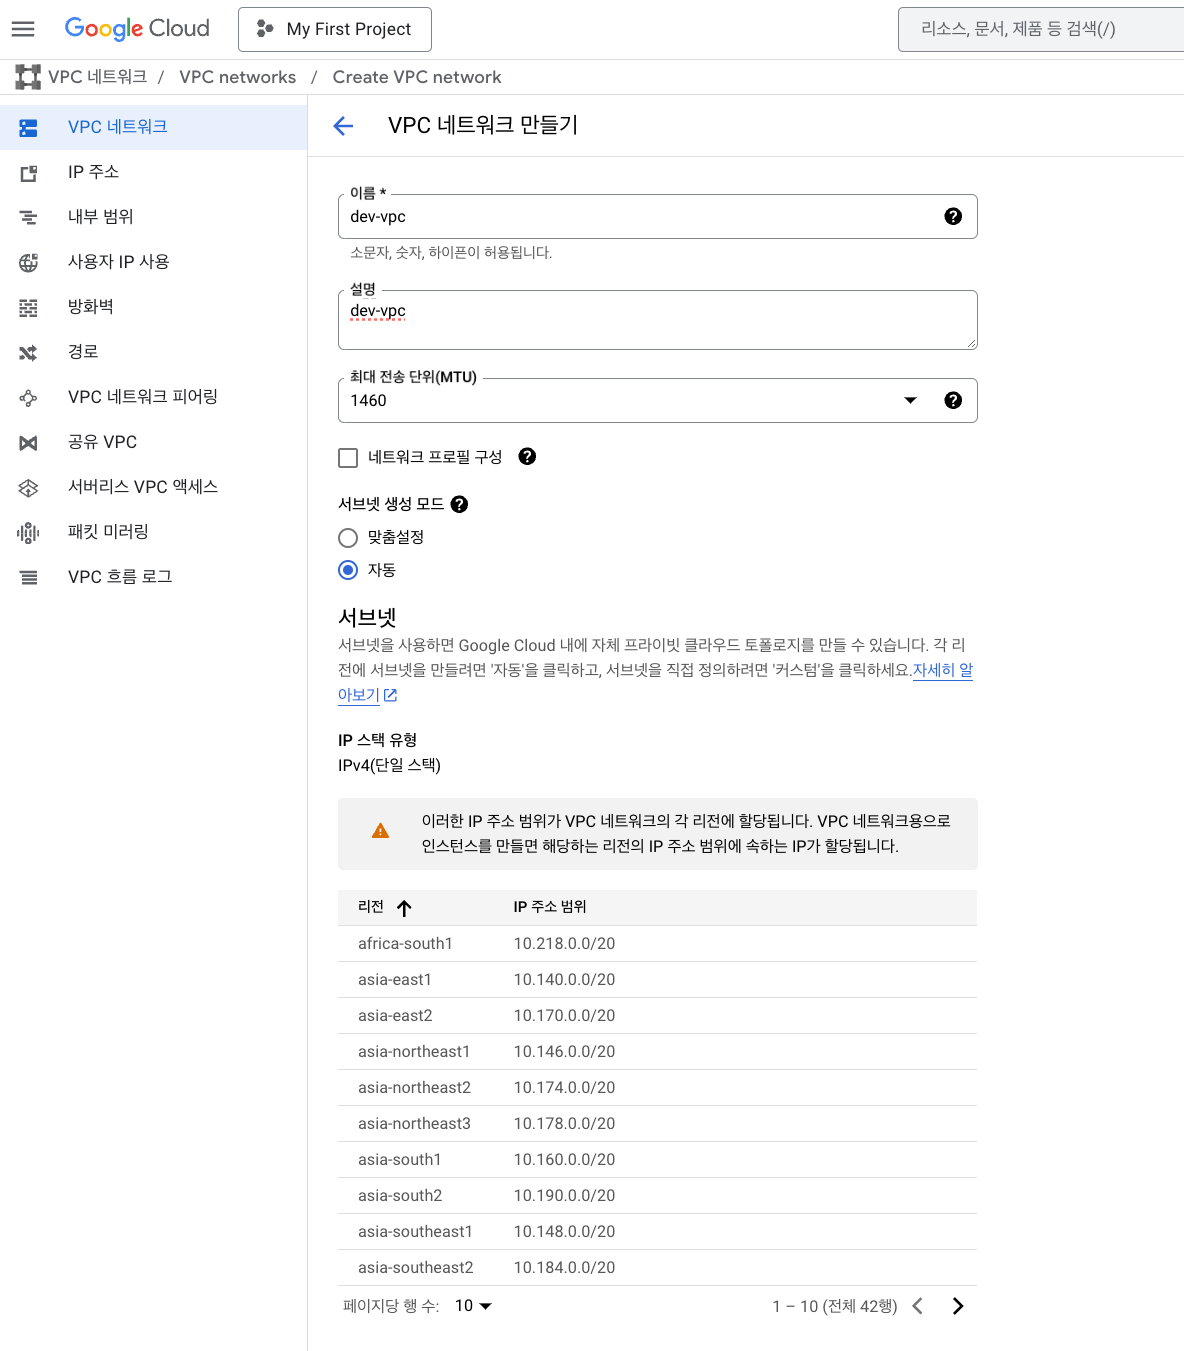Viewport: 1184px width, 1351px height.
Task: Click the africa-south1 row
Action: 658,944
